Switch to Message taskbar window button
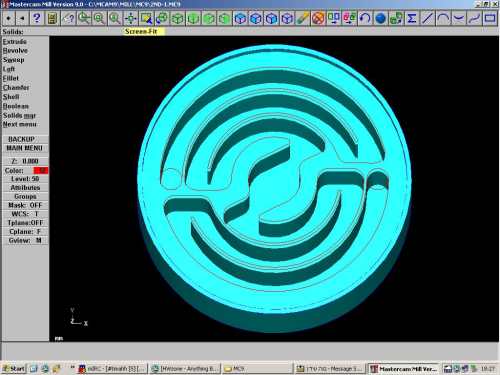Viewport: 500px width, 375px height. 329,368
